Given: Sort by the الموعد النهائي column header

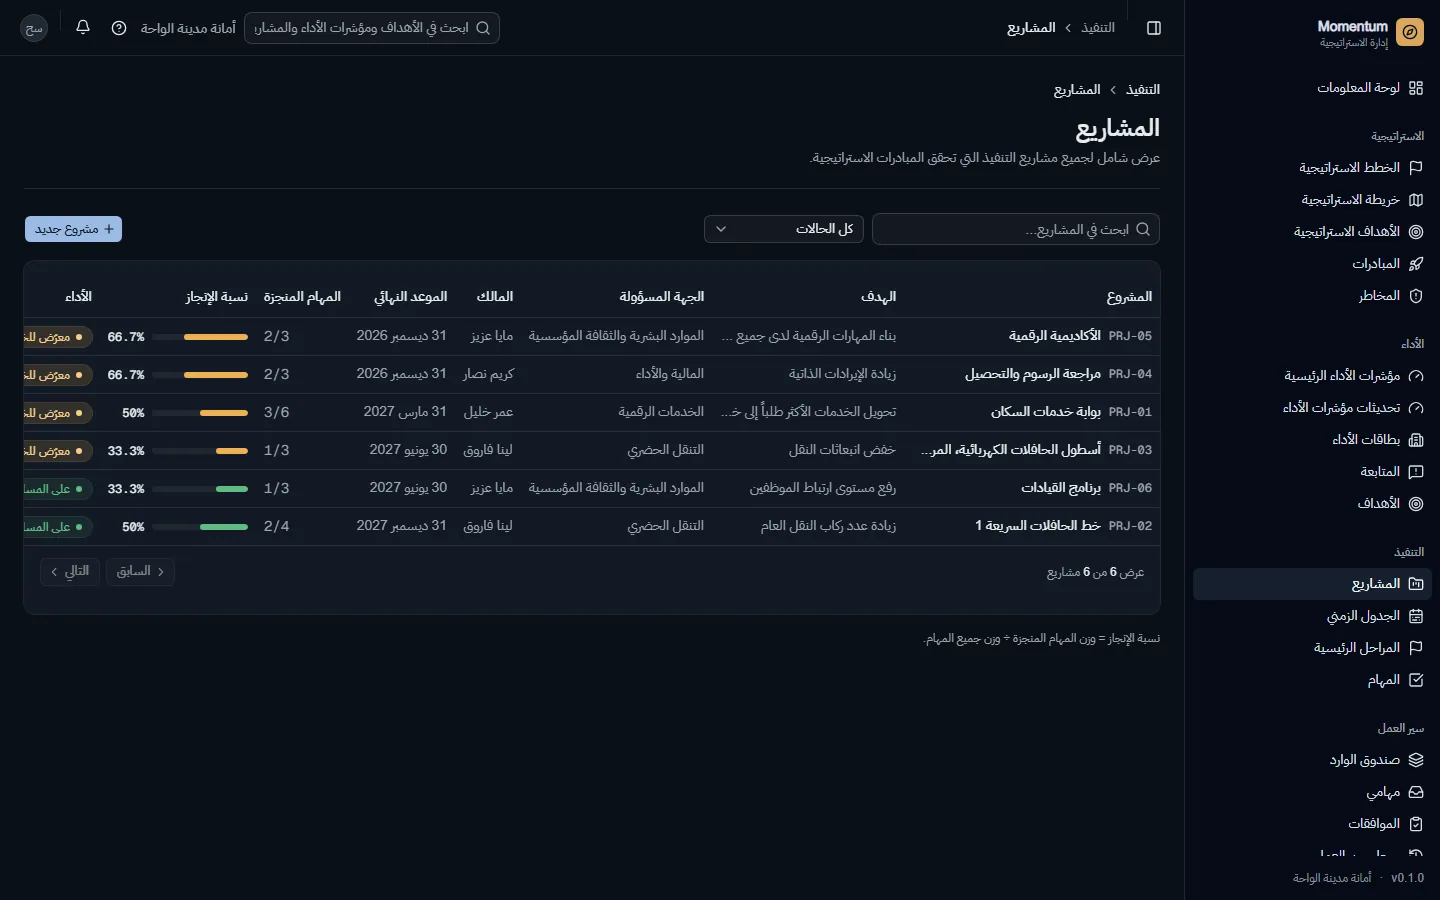Looking at the screenshot, I should 411,297.
